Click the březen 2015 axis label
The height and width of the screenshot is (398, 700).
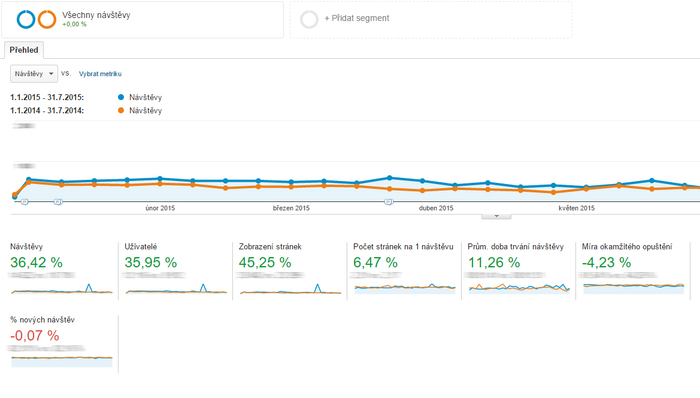click(291, 208)
